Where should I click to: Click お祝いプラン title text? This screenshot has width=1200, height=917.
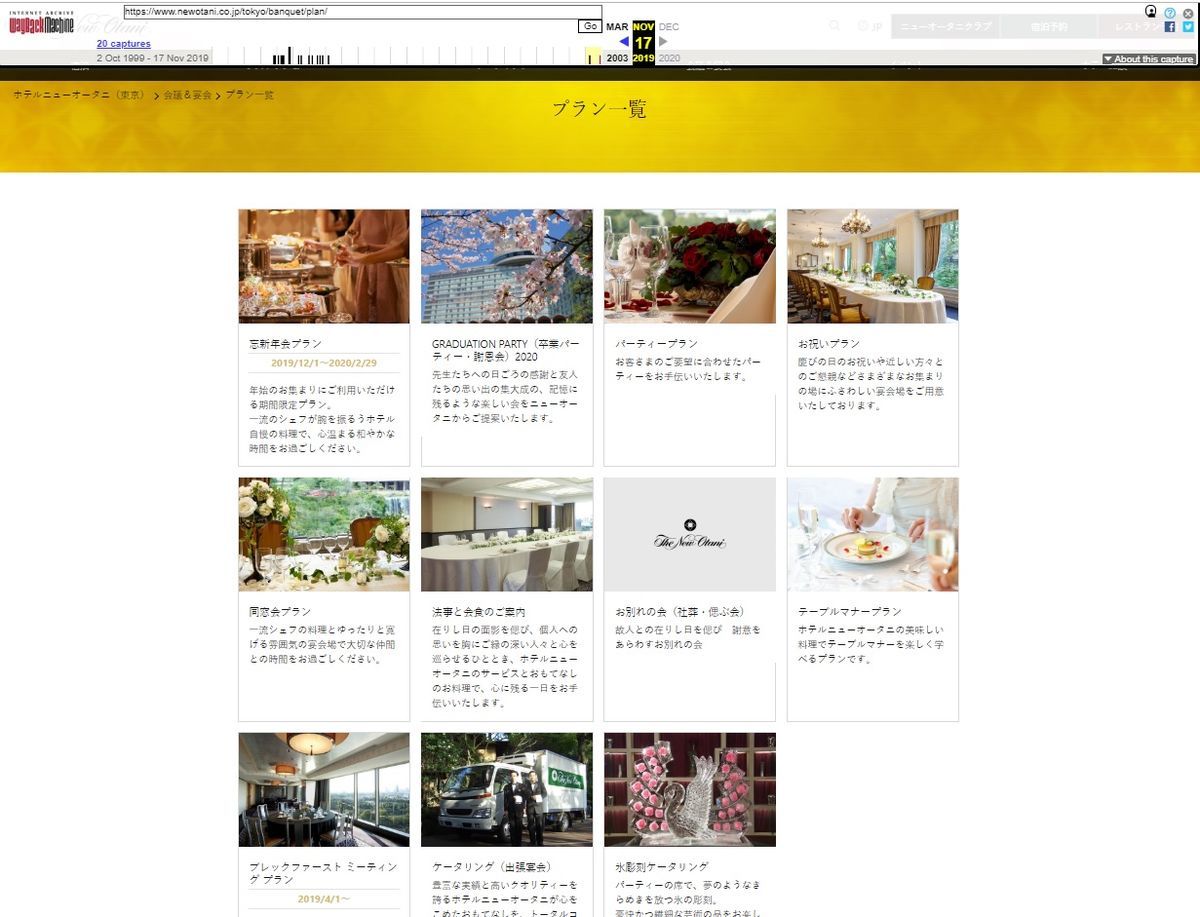[829, 343]
